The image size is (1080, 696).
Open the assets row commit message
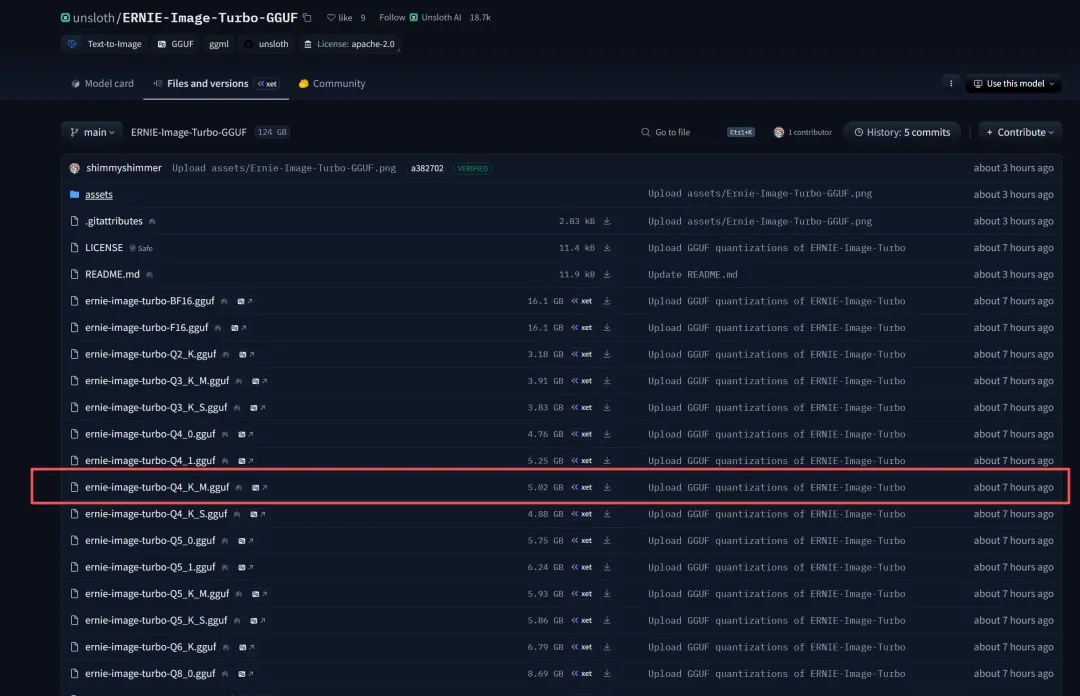pyautogui.click(x=760, y=194)
